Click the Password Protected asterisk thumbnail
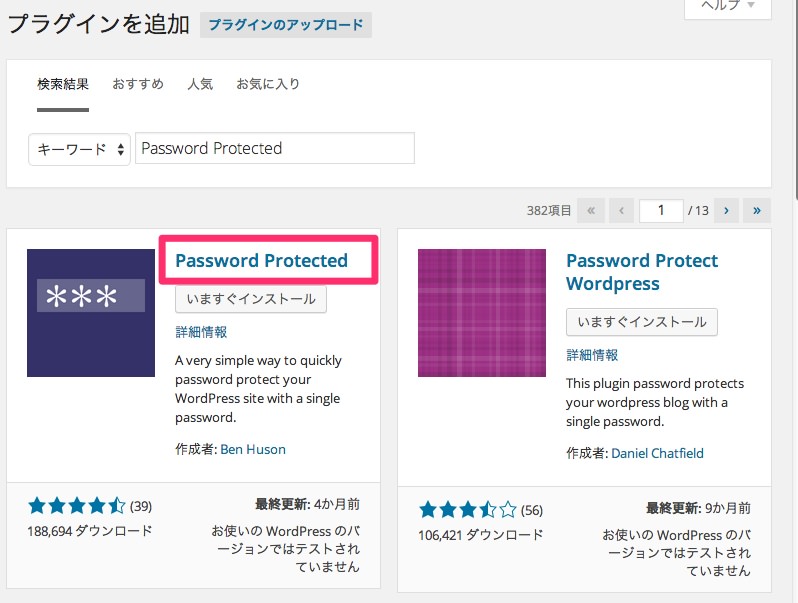 click(x=91, y=313)
